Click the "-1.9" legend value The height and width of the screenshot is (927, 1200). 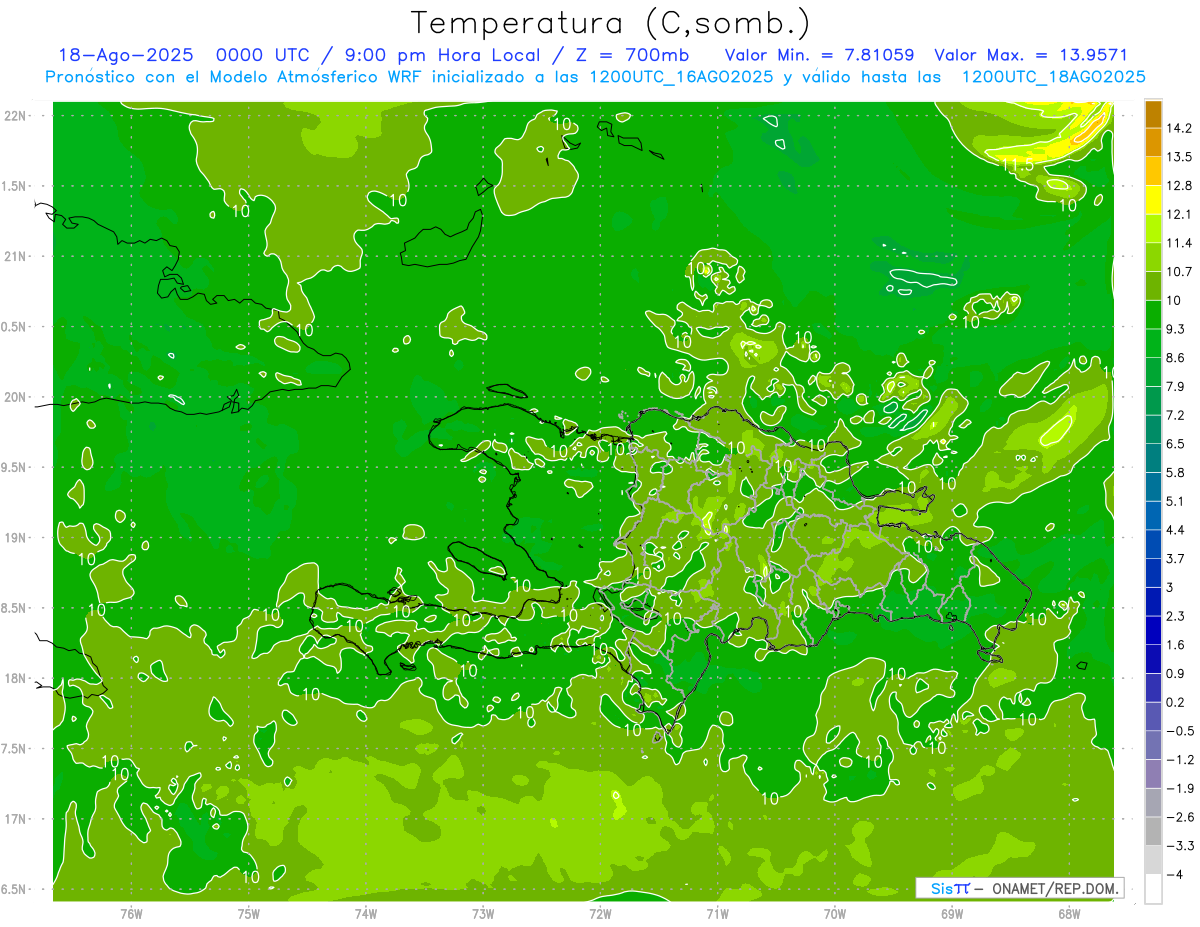click(1179, 788)
